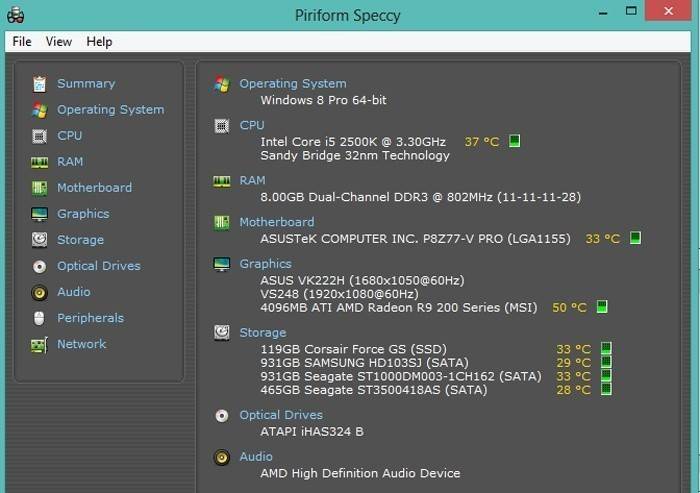Click the Summary icon in the sidebar

click(39, 84)
